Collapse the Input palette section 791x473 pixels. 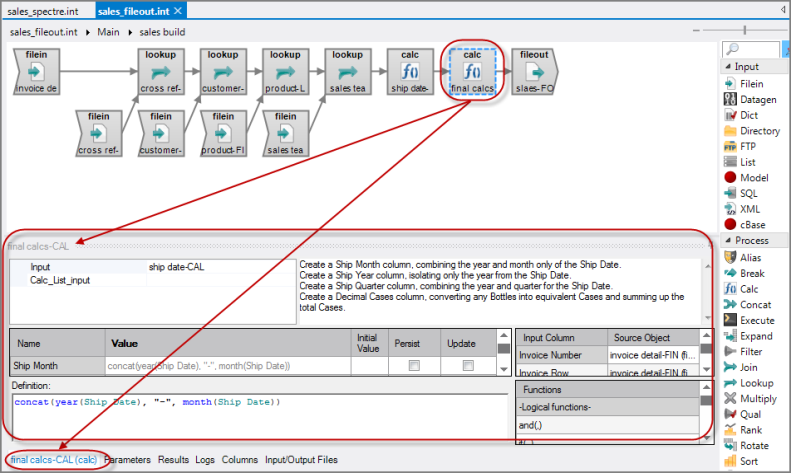(x=727, y=67)
